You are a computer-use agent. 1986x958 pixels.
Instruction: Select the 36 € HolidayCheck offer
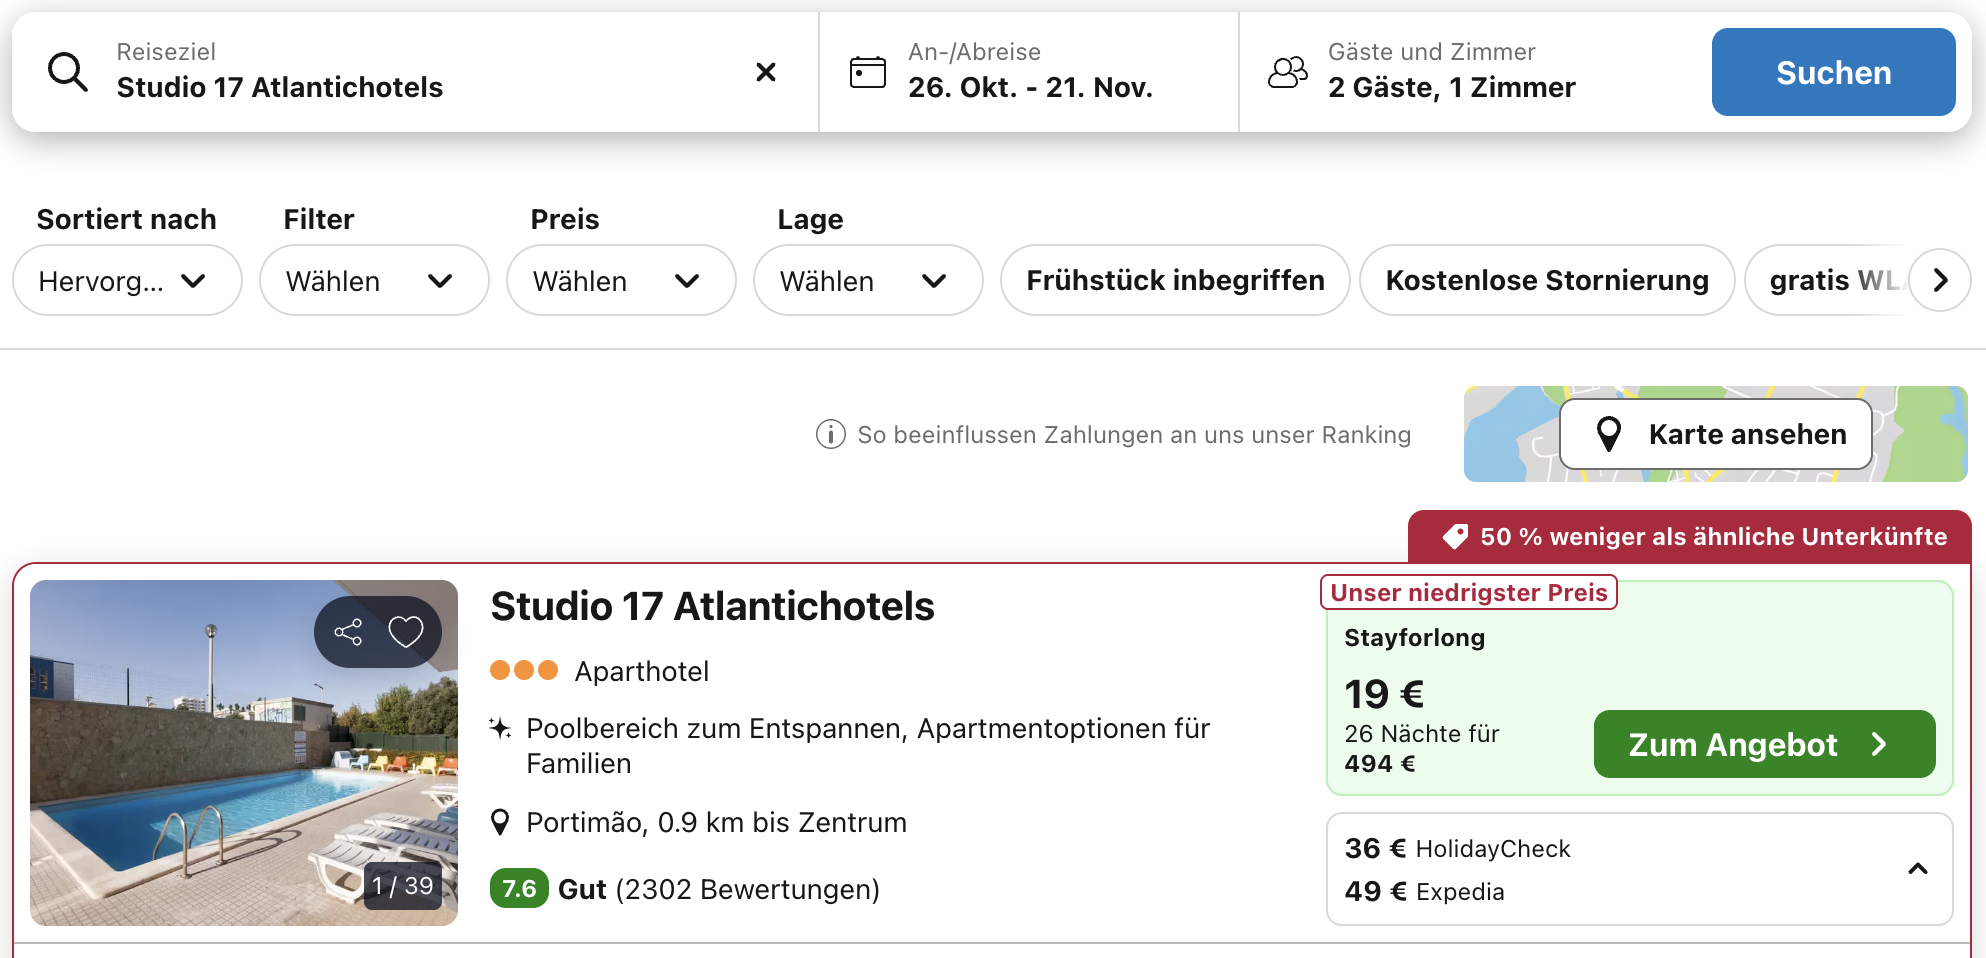coord(1457,848)
